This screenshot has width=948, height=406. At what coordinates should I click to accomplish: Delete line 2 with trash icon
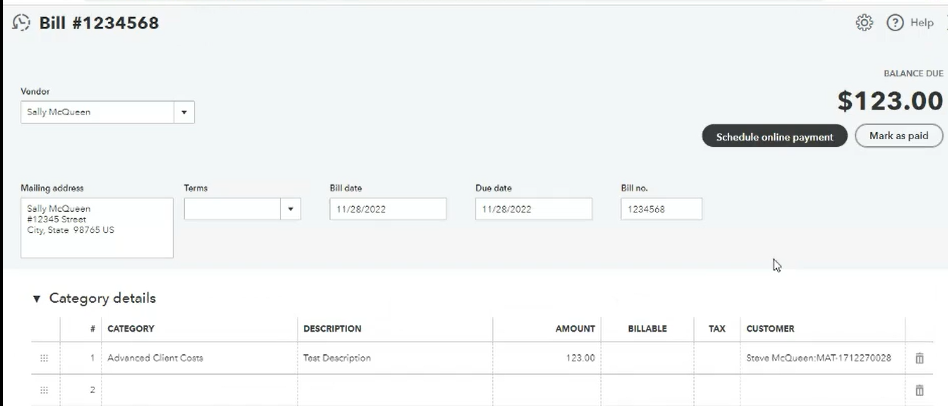pos(919,390)
